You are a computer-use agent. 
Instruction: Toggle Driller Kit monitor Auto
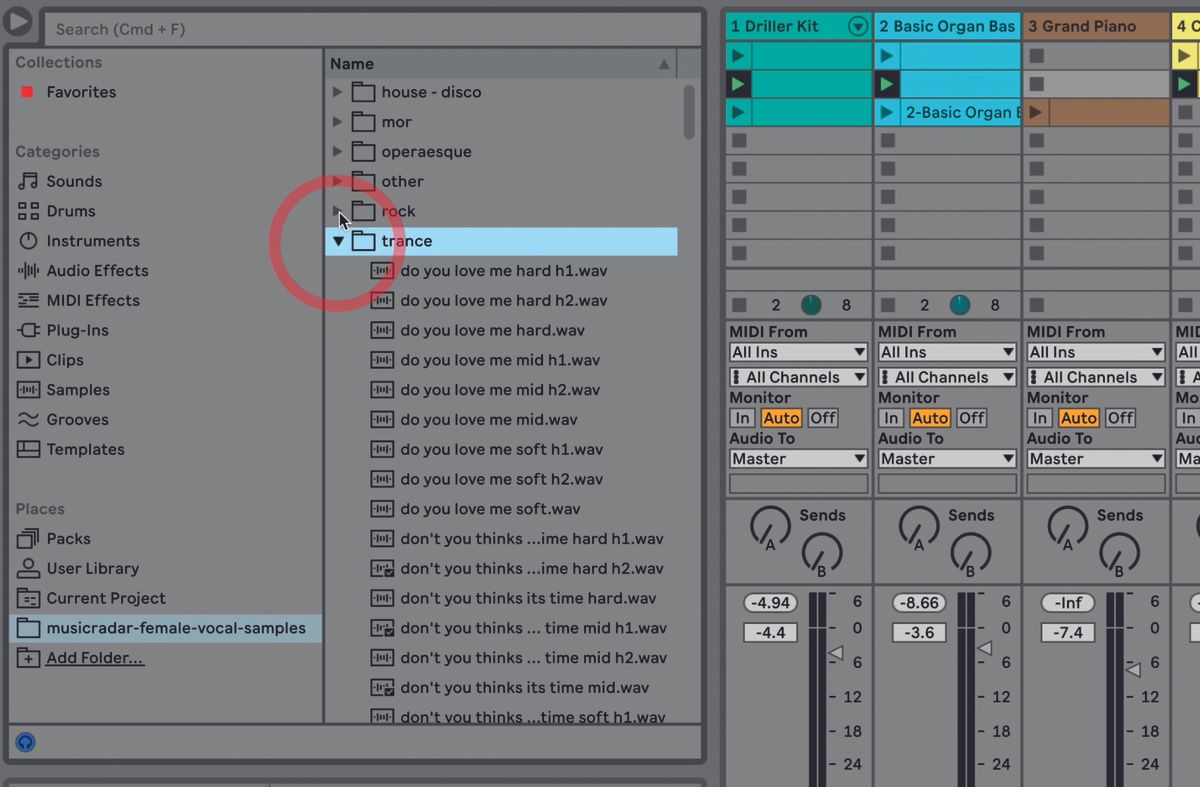click(781, 418)
